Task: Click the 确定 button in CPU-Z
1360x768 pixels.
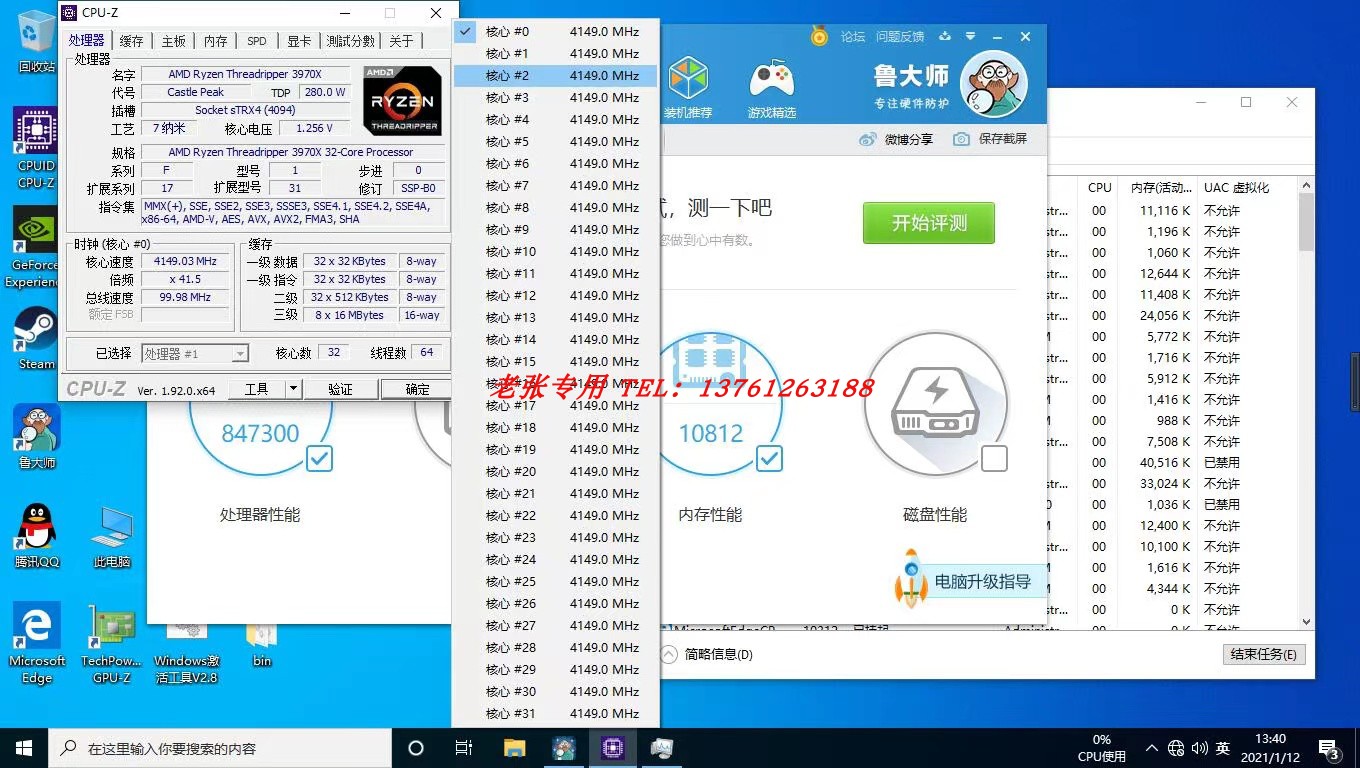Action: click(x=417, y=389)
